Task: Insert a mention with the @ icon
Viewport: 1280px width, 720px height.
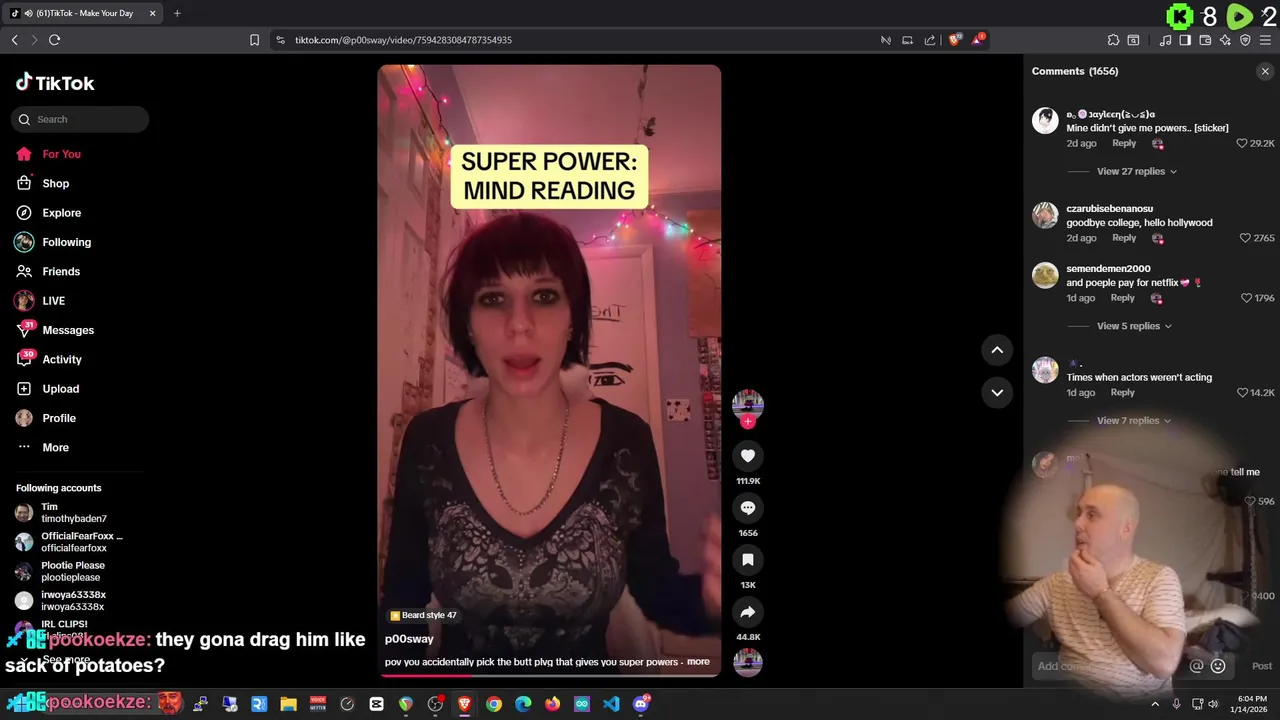Action: click(1196, 666)
